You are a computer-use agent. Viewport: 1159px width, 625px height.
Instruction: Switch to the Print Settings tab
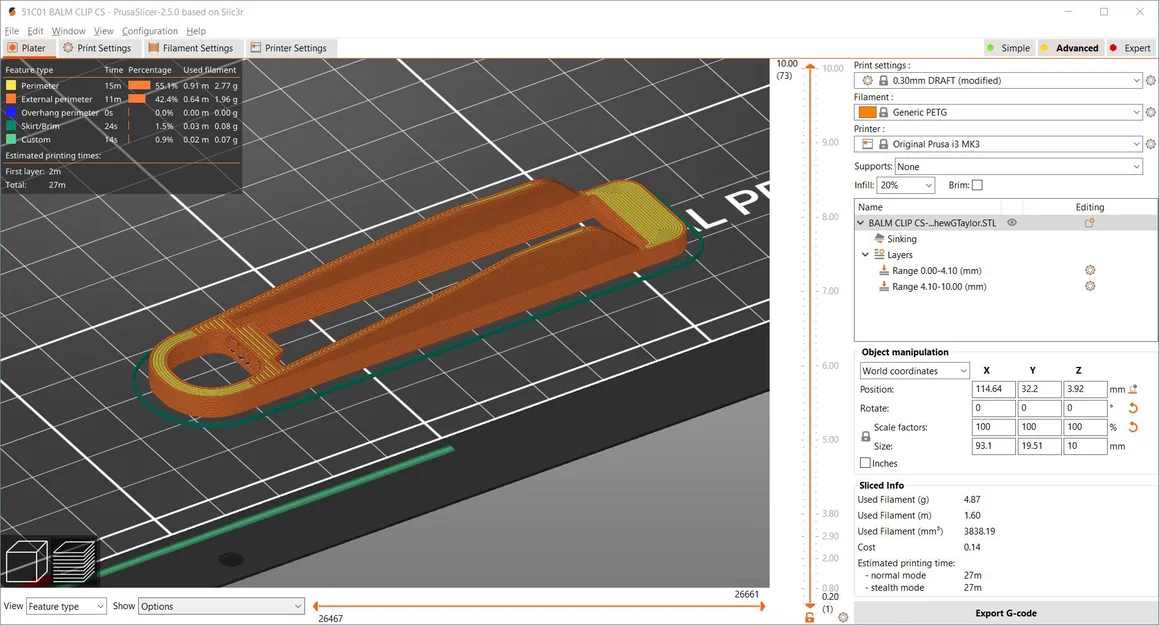pyautogui.click(x=97, y=48)
